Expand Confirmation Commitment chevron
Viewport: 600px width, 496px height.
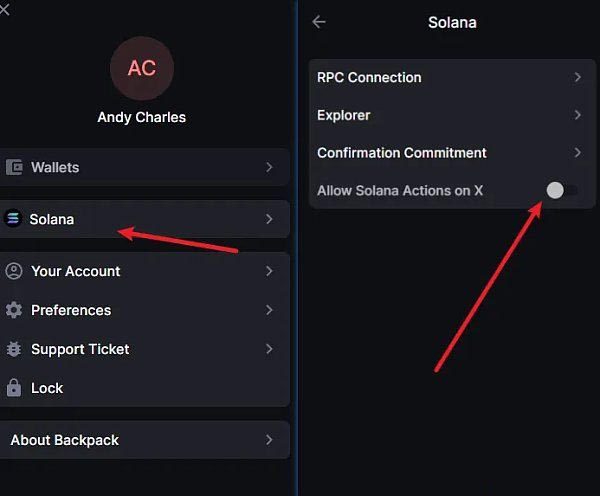pos(578,153)
